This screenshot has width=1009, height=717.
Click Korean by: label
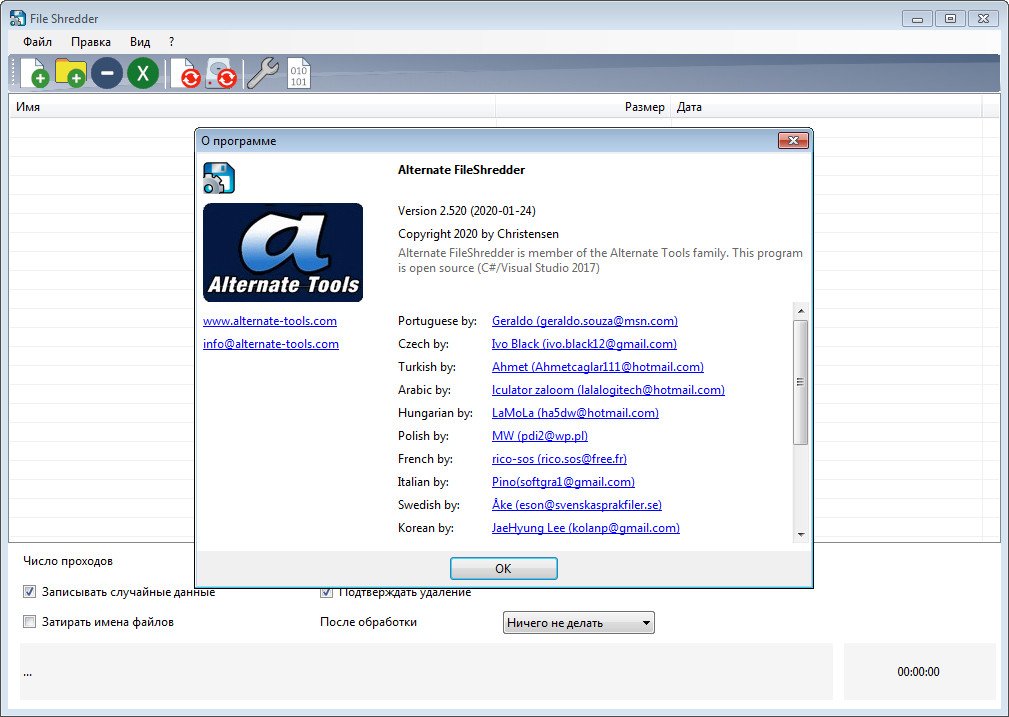coord(426,528)
